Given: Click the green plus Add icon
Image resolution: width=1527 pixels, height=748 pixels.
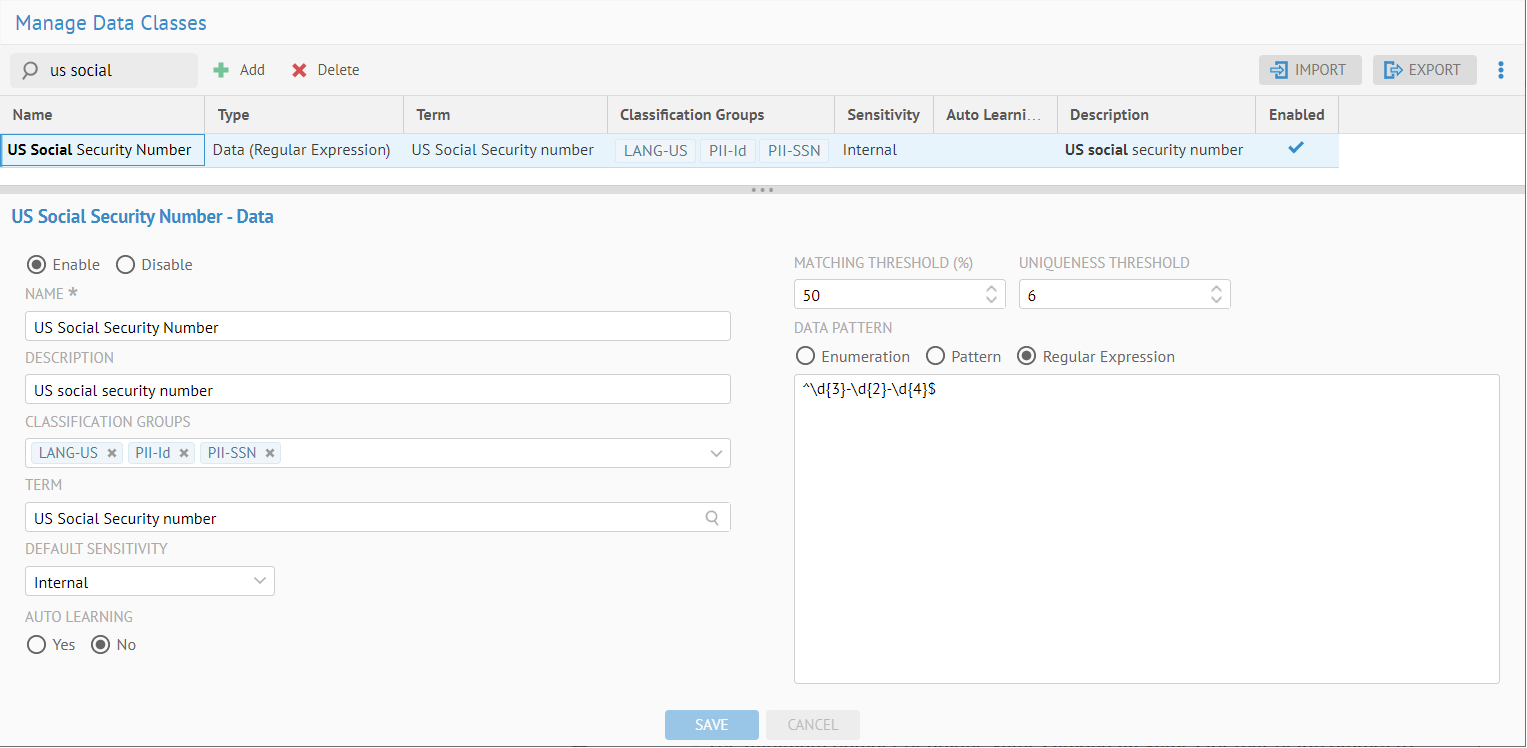Looking at the screenshot, I should click(x=222, y=70).
